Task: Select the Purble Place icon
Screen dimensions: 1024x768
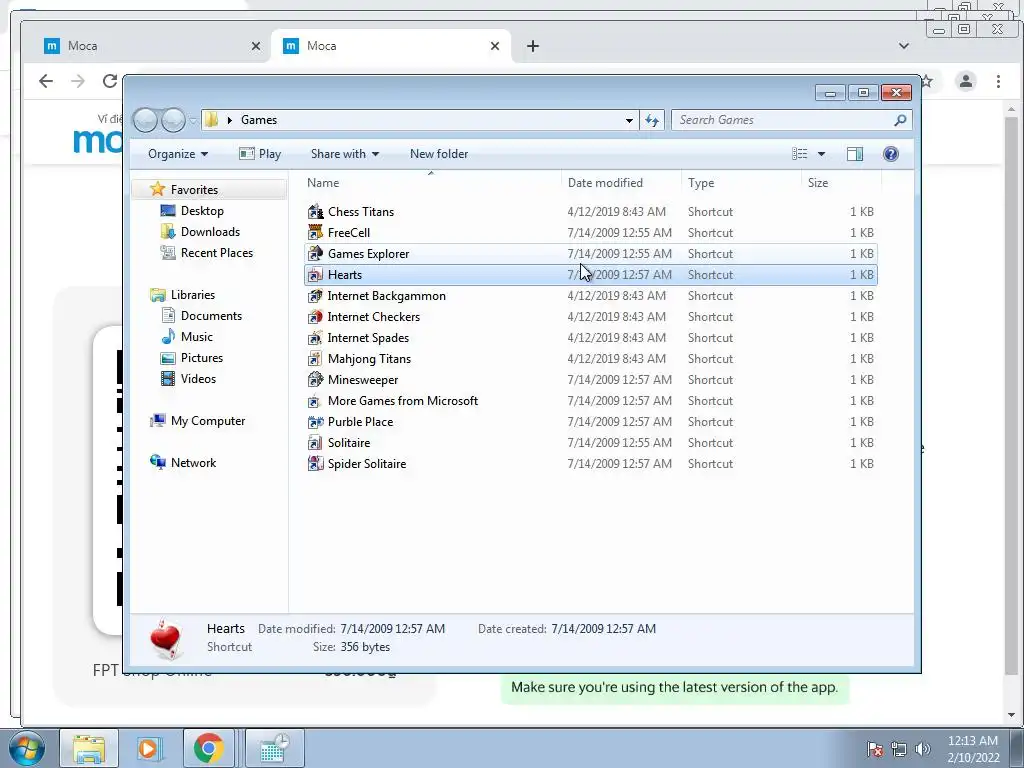Action: pos(315,422)
